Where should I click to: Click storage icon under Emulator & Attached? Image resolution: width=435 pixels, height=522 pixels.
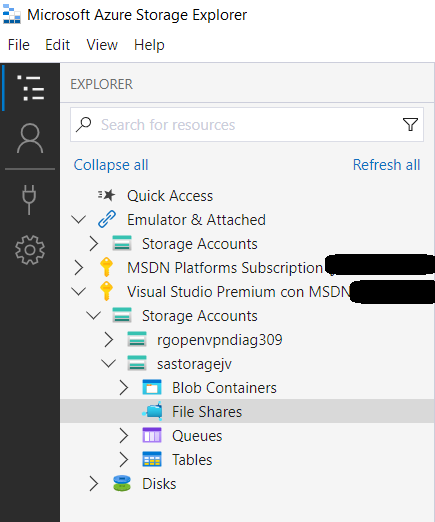pyautogui.click(x=122, y=243)
